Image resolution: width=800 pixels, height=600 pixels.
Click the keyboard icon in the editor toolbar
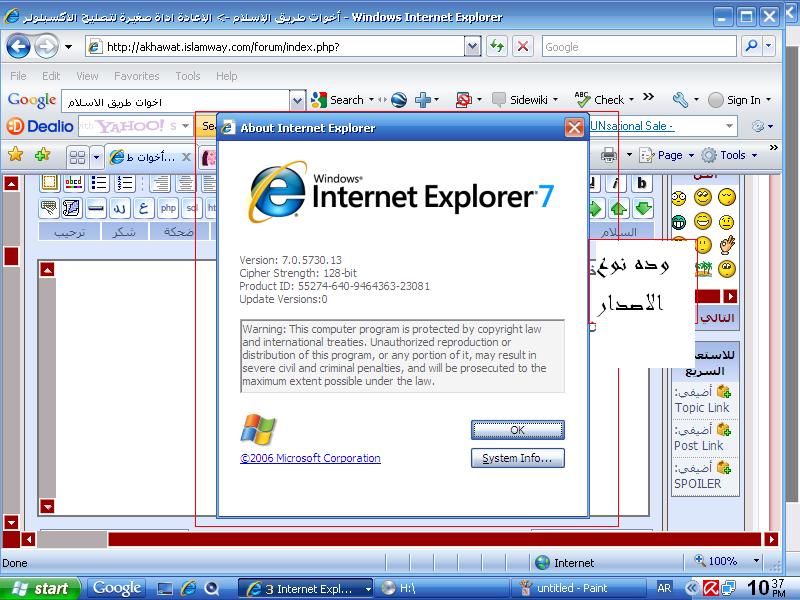point(49,208)
